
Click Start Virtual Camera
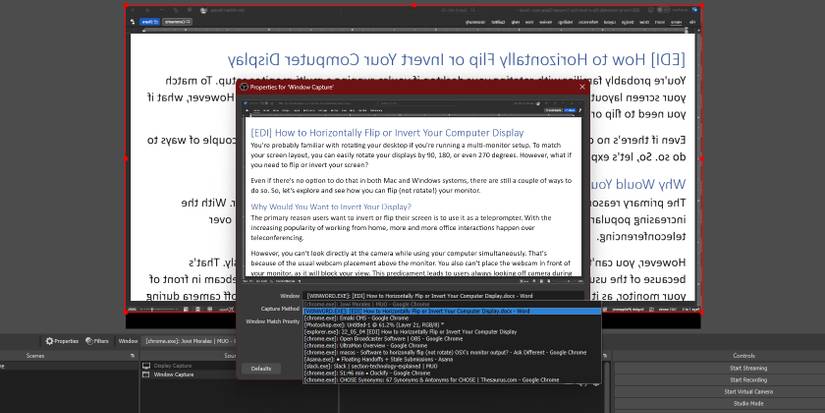pyautogui.click(x=748, y=392)
